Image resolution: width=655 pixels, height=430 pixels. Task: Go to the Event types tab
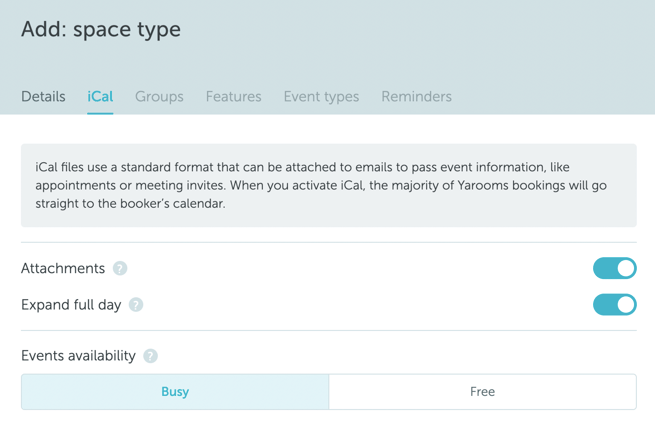(x=321, y=97)
